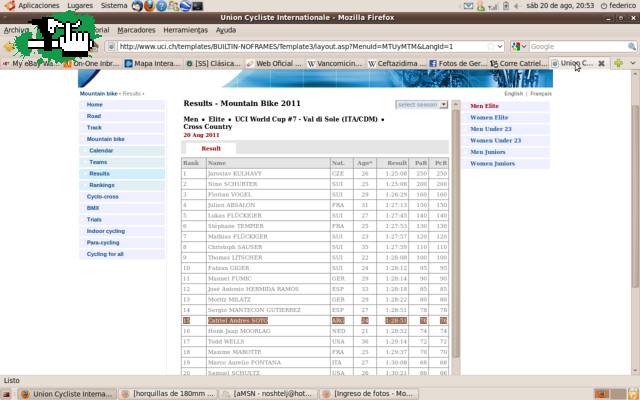Select Nino SCHURTER row name
The image size is (640, 400).
[232, 184]
